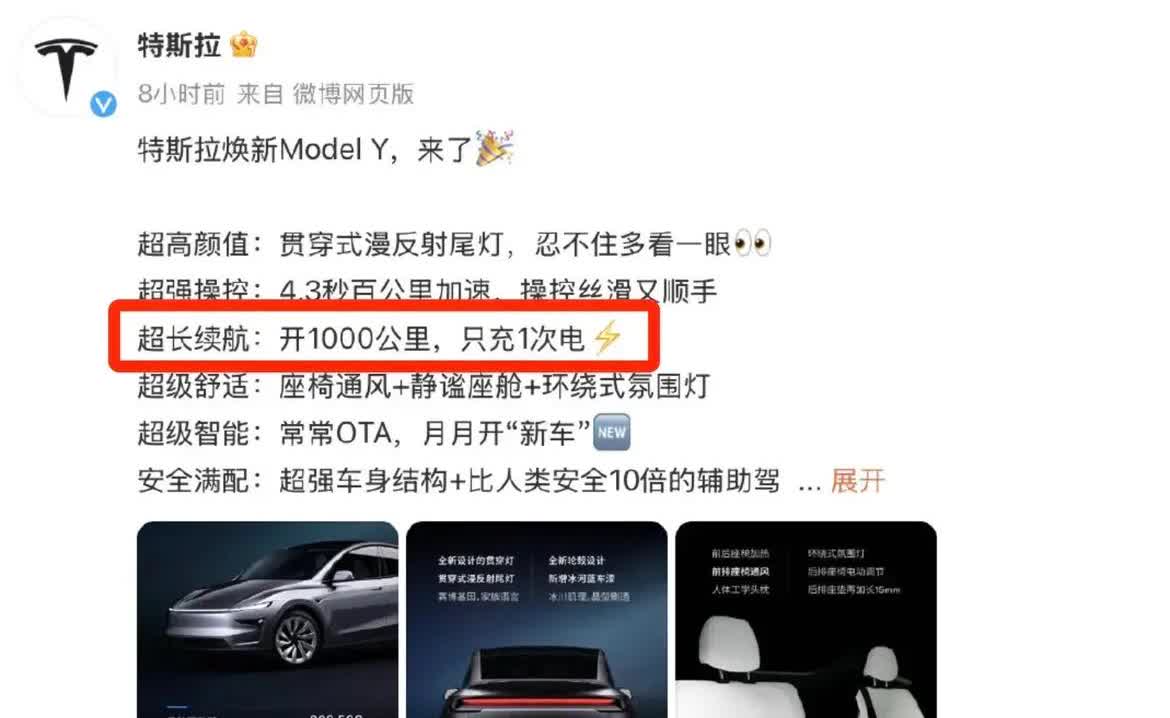Click the crown icon beside 特斯拉
1170x718 pixels.
(x=243, y=46)
